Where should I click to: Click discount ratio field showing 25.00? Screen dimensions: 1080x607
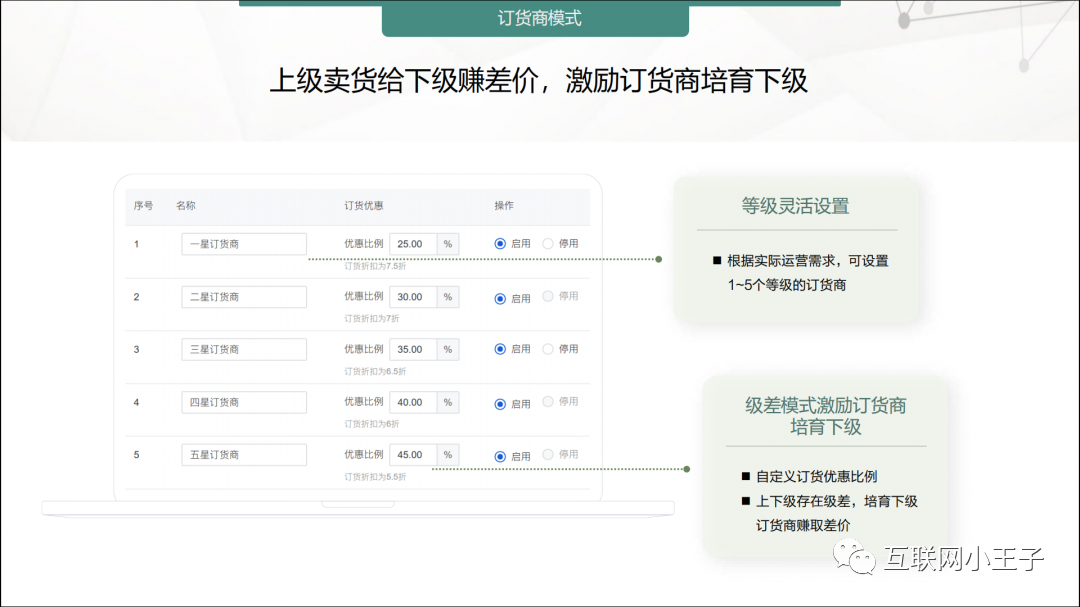pos(413,244)
